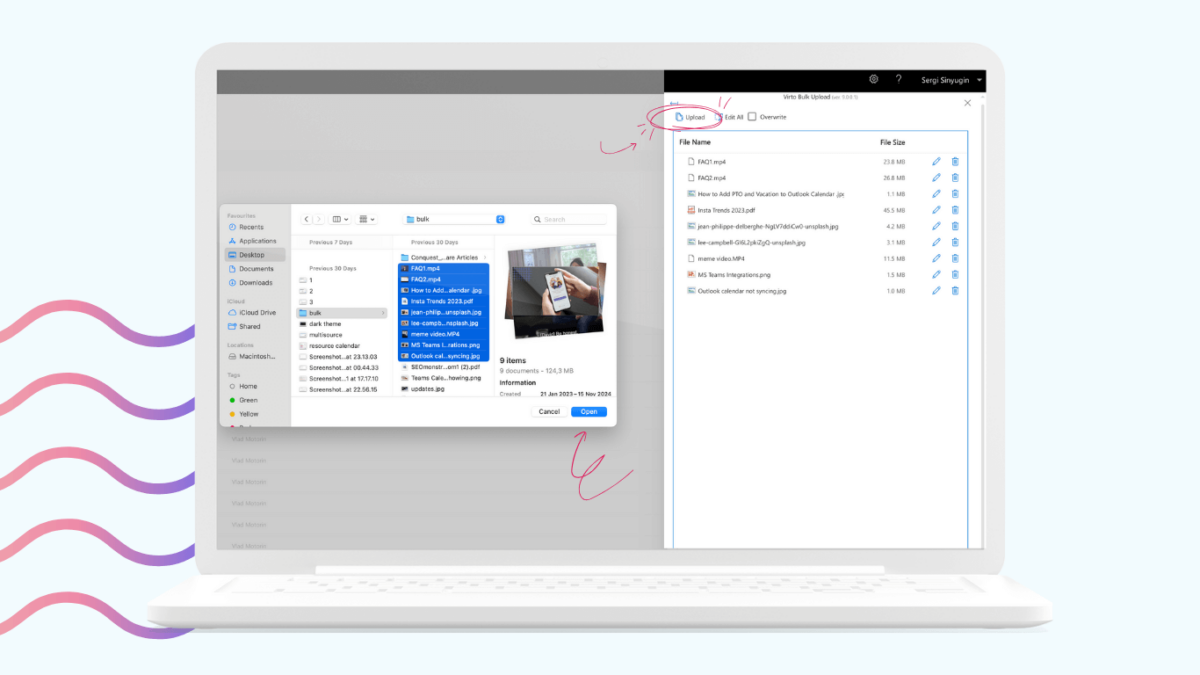Delete Insta Trends 2023.pdf with trash icon
This screenshot has width=1200, height=675.
point(954,209)
